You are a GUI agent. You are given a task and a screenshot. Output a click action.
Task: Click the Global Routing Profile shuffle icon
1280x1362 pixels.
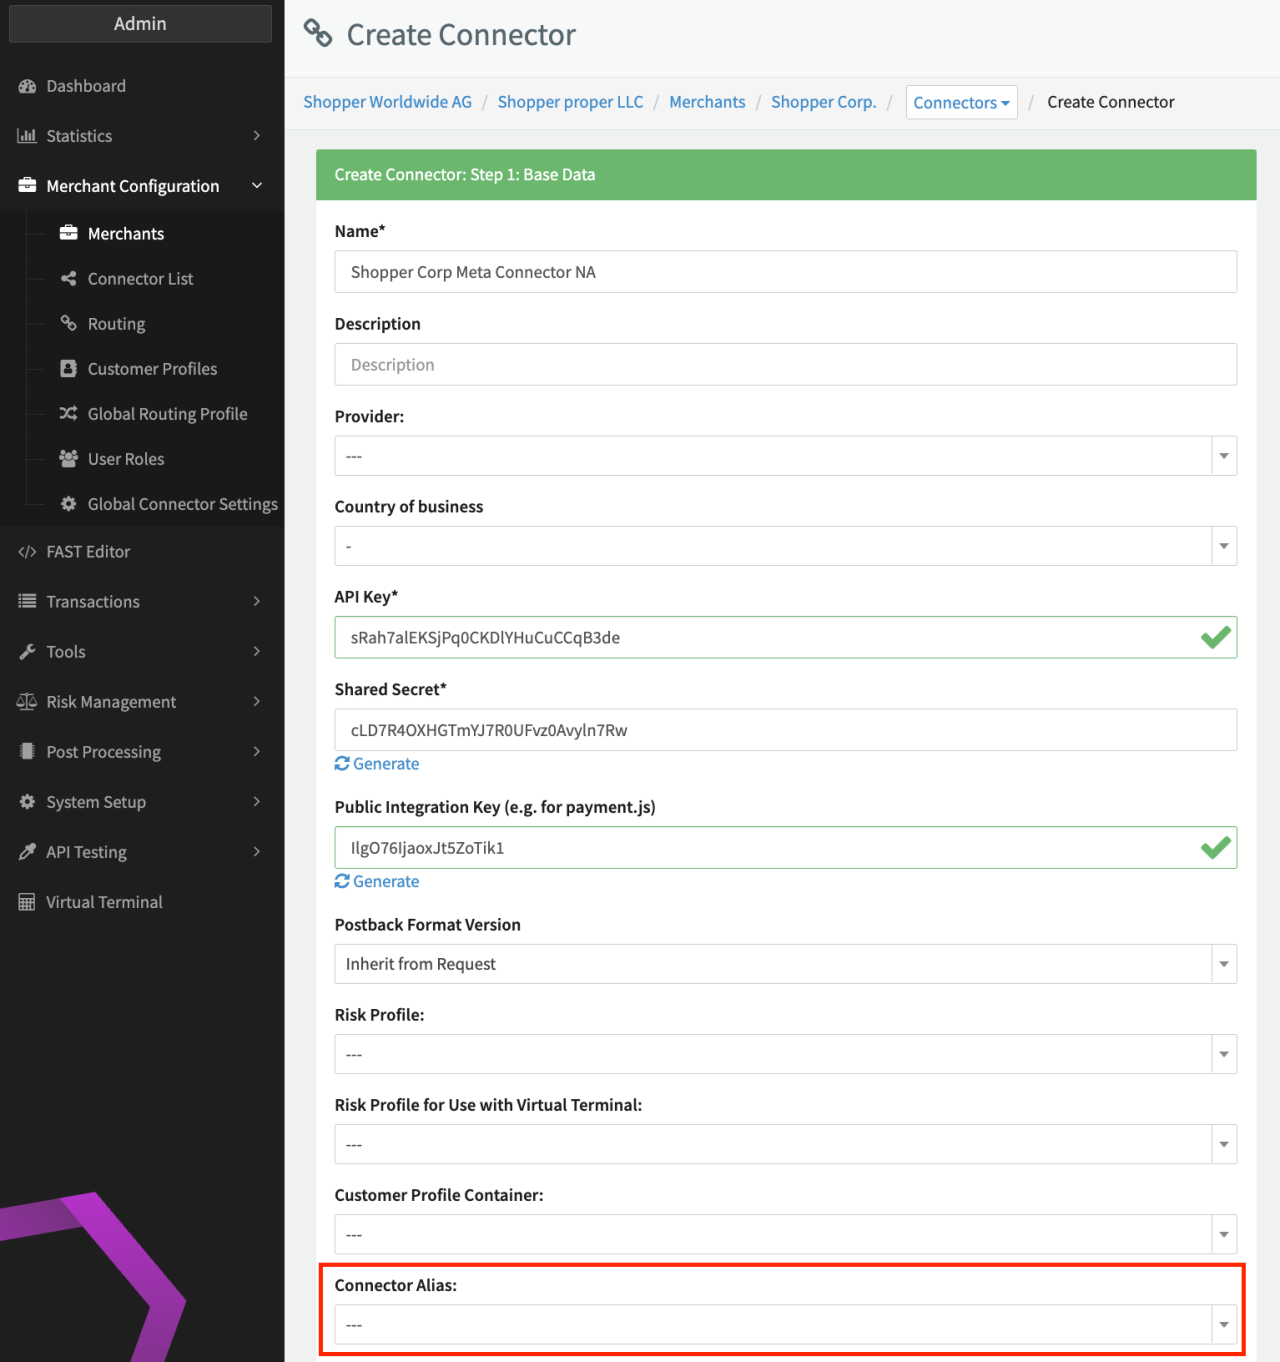[68, 413]
